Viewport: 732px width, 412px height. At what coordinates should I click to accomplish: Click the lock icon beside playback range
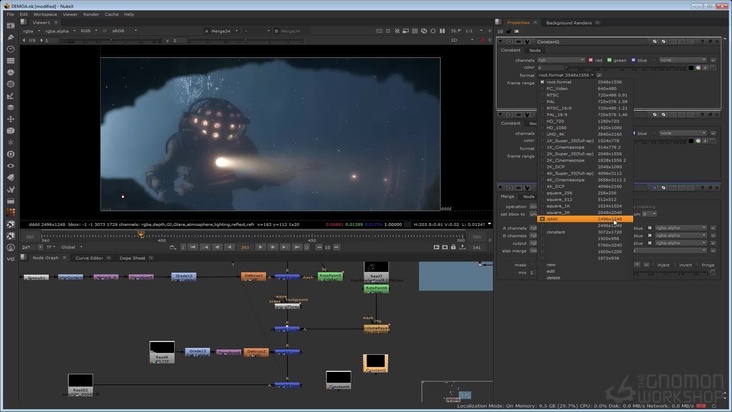click(453, 247)
